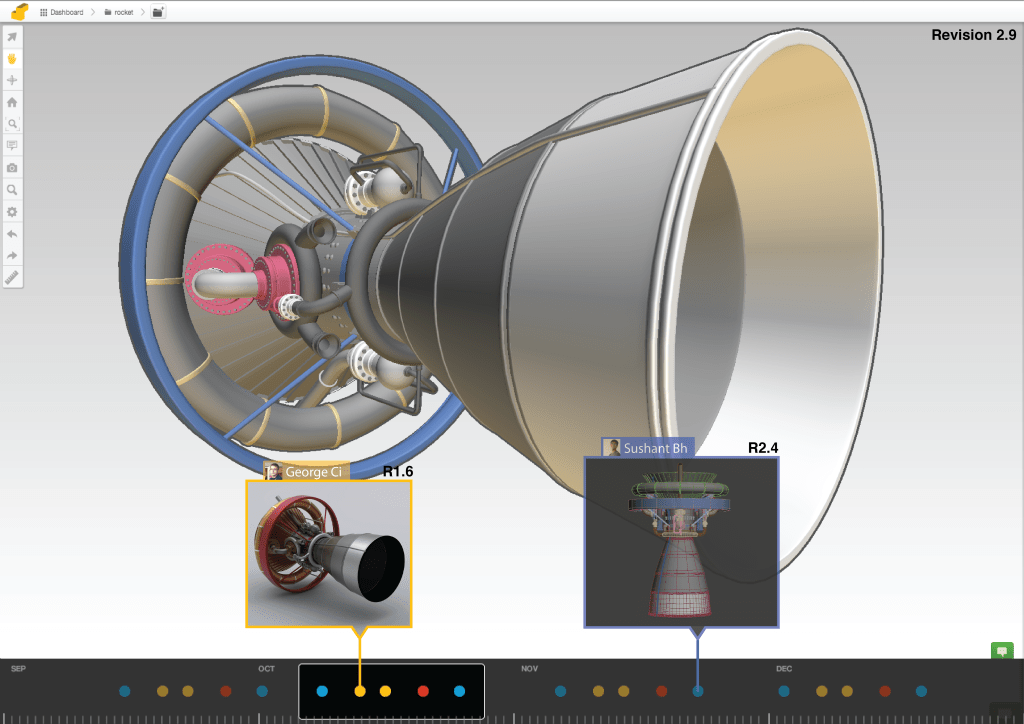
Task: Open George's R1.6 revision thumbnail
Action: point(328,553)
